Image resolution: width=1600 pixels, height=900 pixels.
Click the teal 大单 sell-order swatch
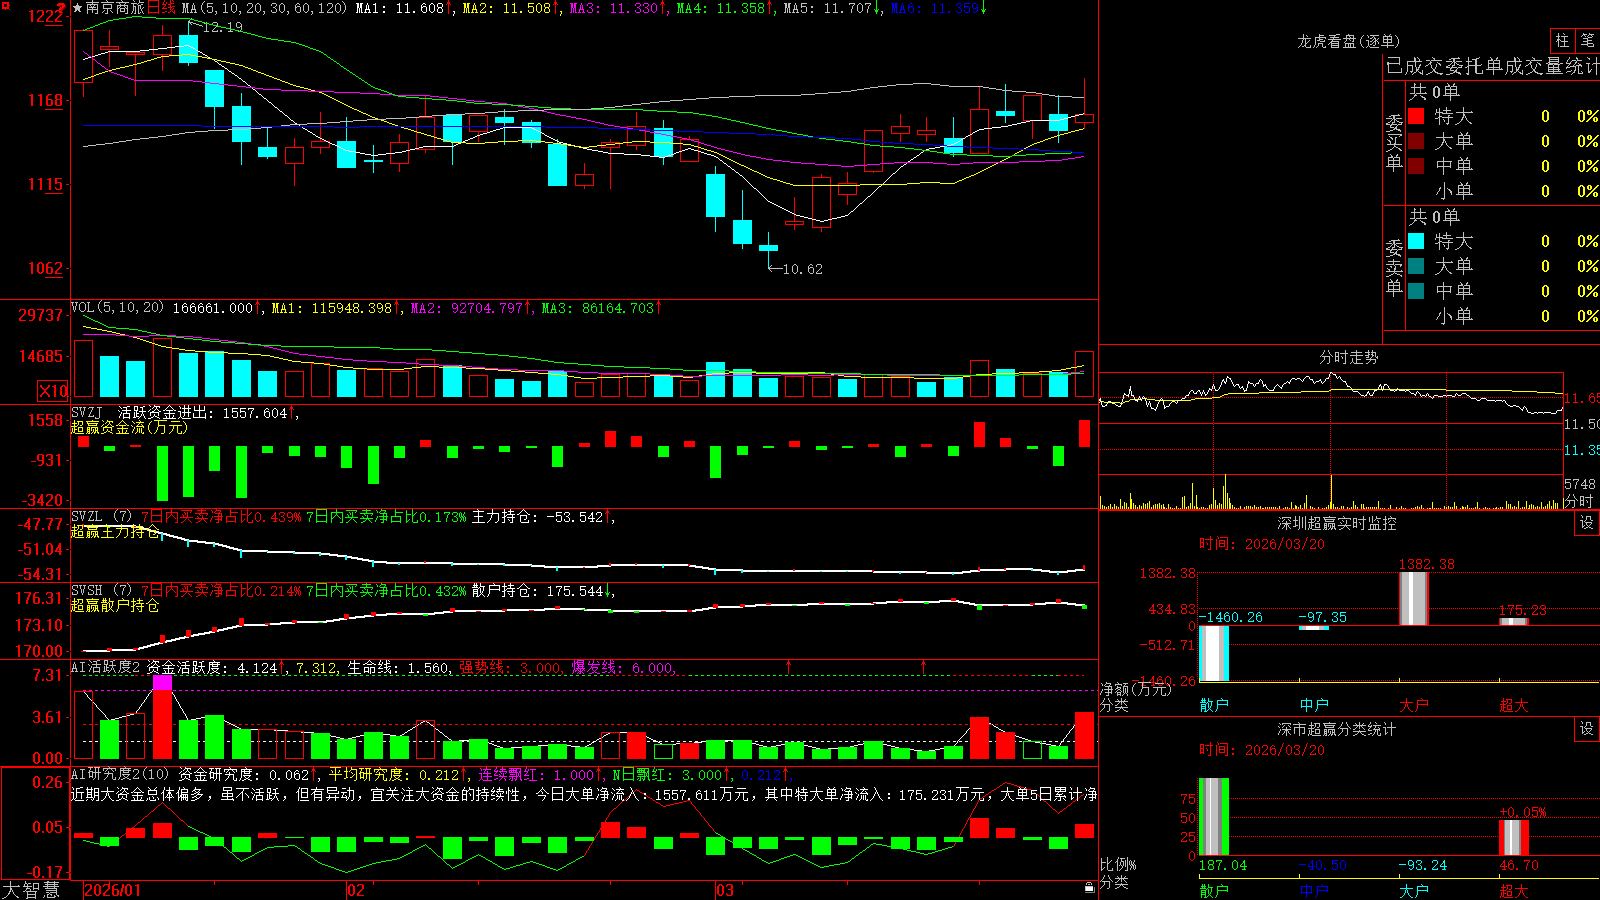click(x=1416, y=266)
